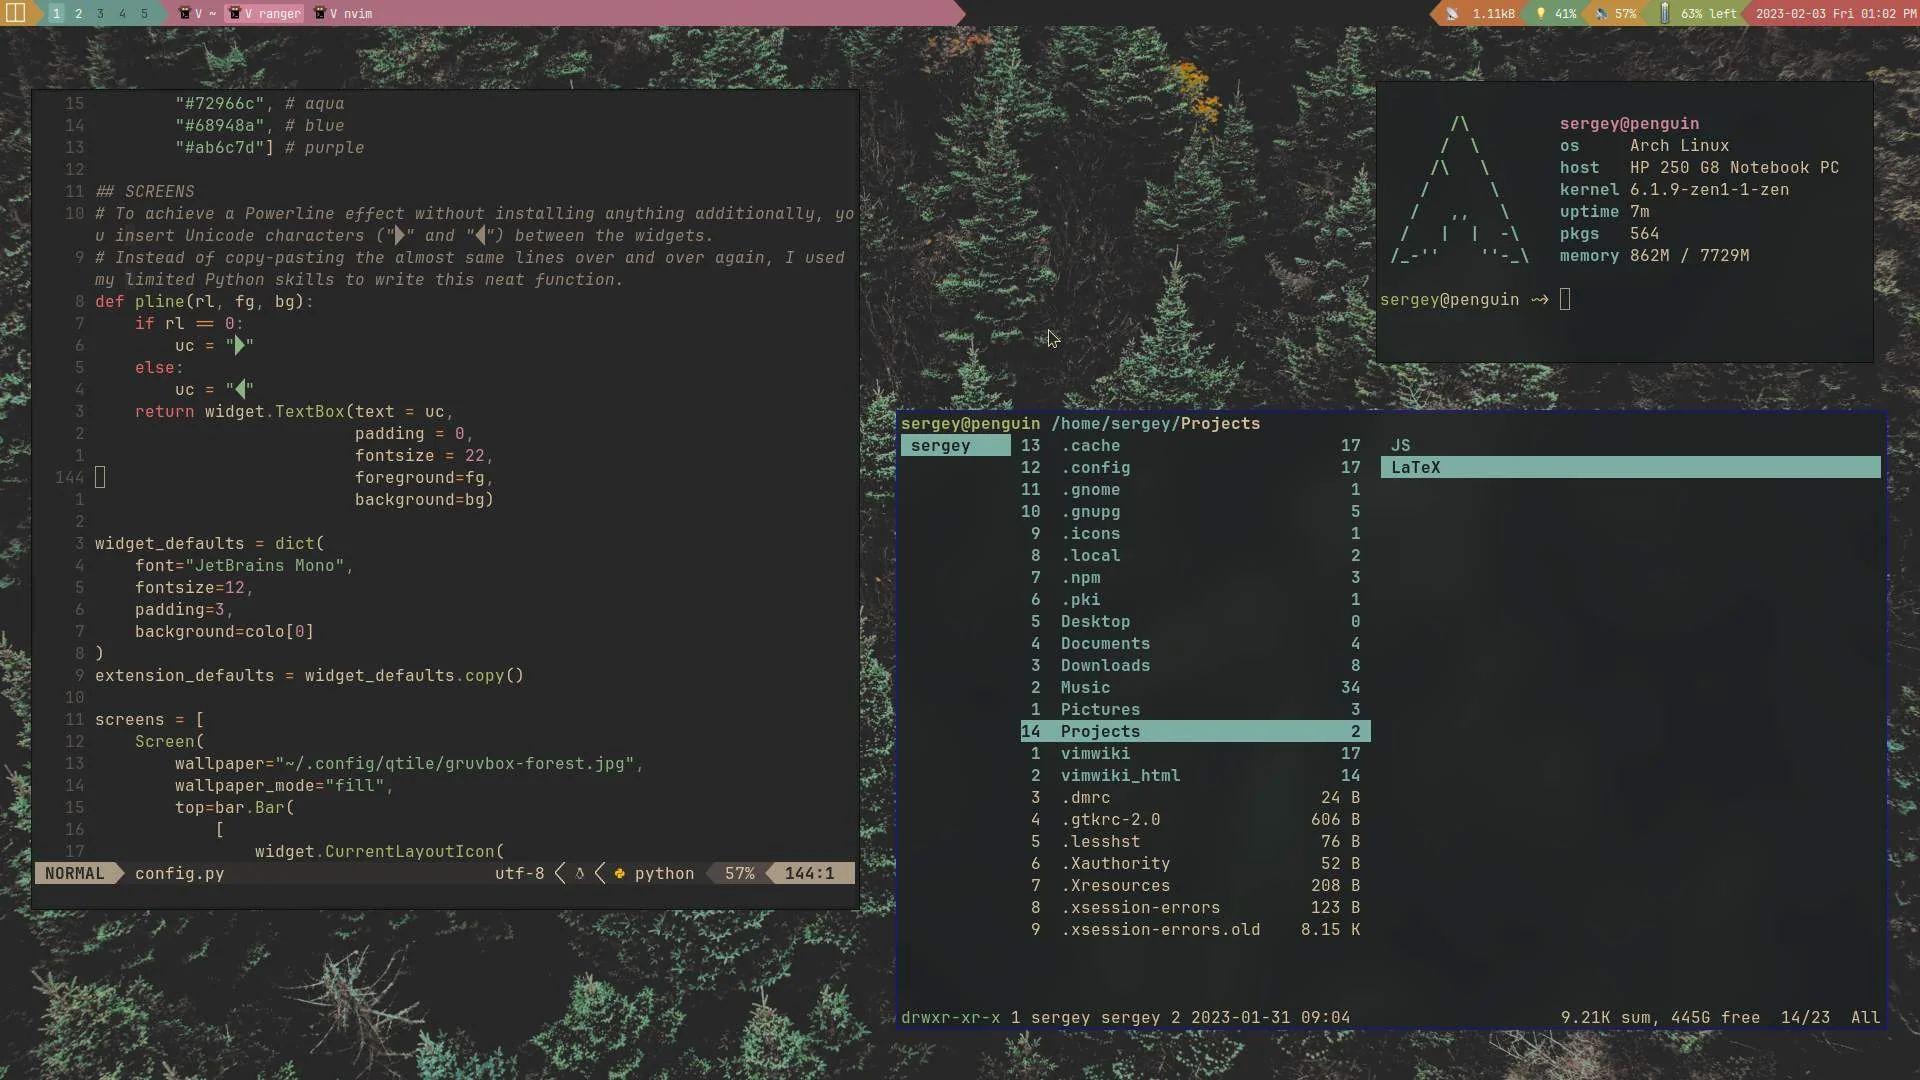Select the .xsession-errors.old file
The width and height of the screenshot is (1920, 1080).
pyautogui.click(x=1160, y=930)
